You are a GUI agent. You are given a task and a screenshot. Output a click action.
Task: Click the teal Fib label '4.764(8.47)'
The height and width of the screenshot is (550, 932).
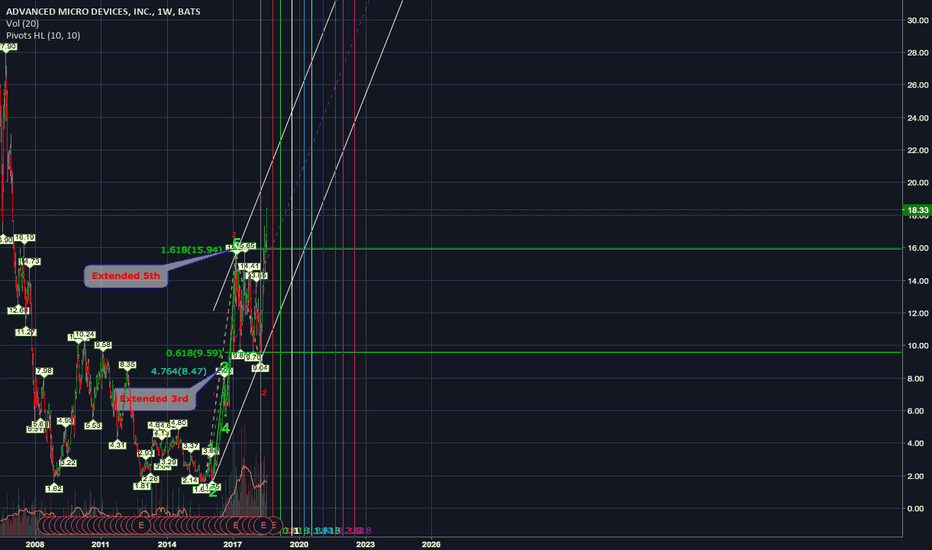[179, 372]
